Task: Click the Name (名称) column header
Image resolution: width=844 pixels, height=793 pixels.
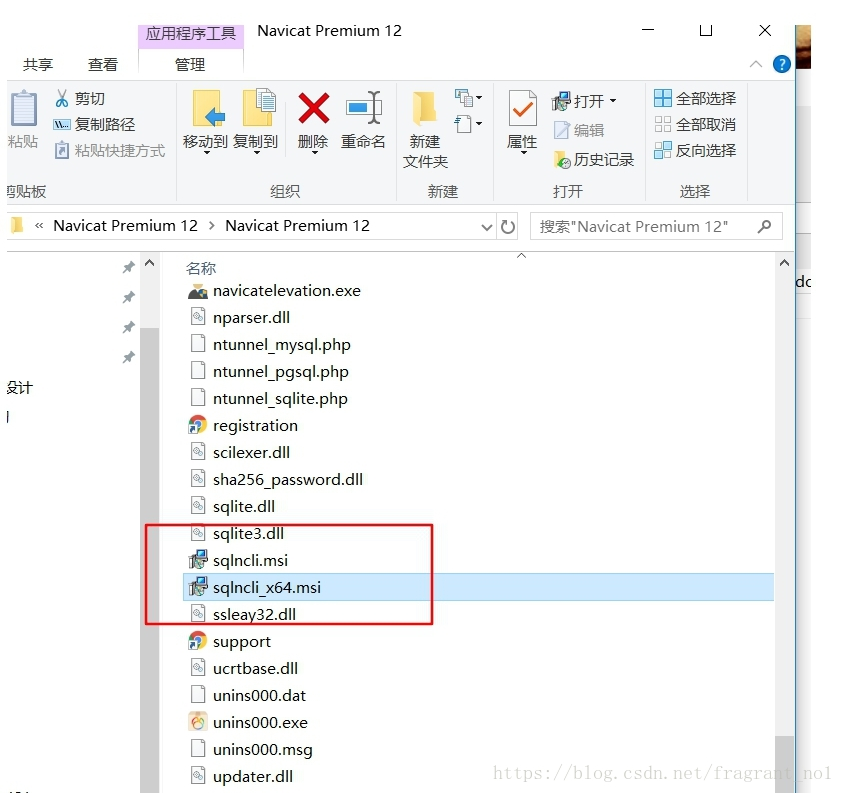Action: [x=201, y=268]
